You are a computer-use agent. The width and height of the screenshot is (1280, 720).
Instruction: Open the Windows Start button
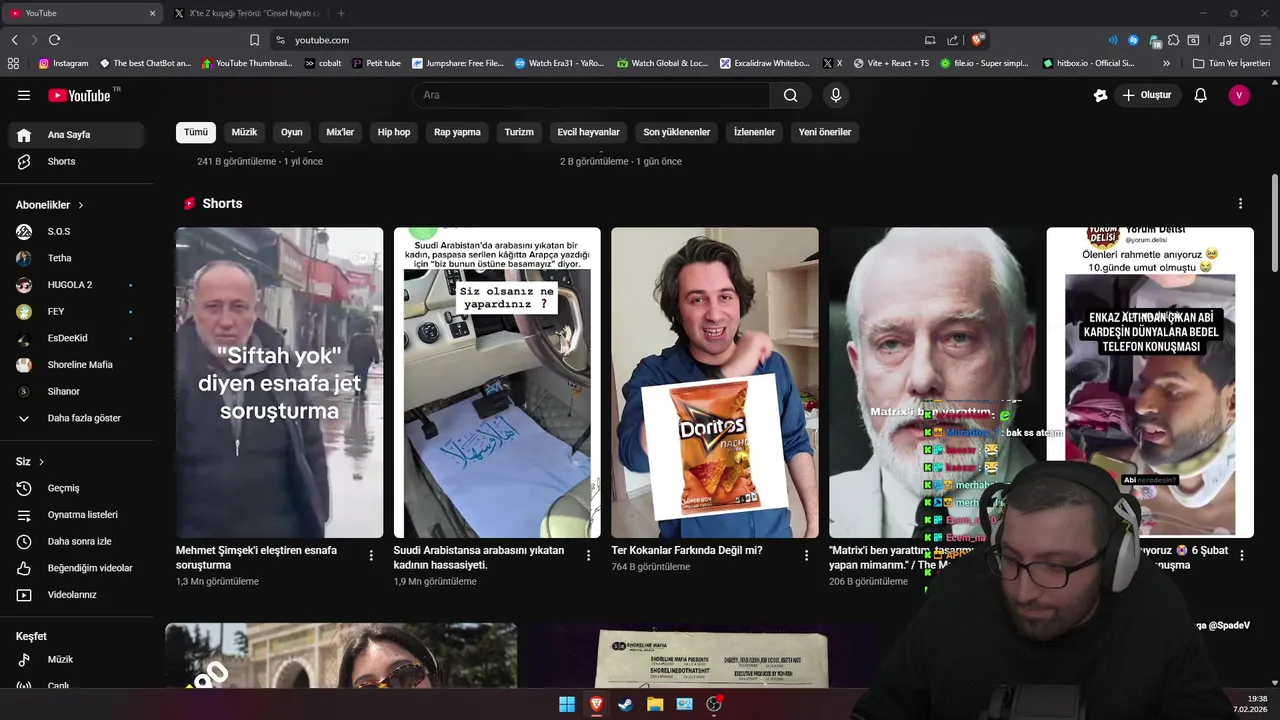point(567,704)
